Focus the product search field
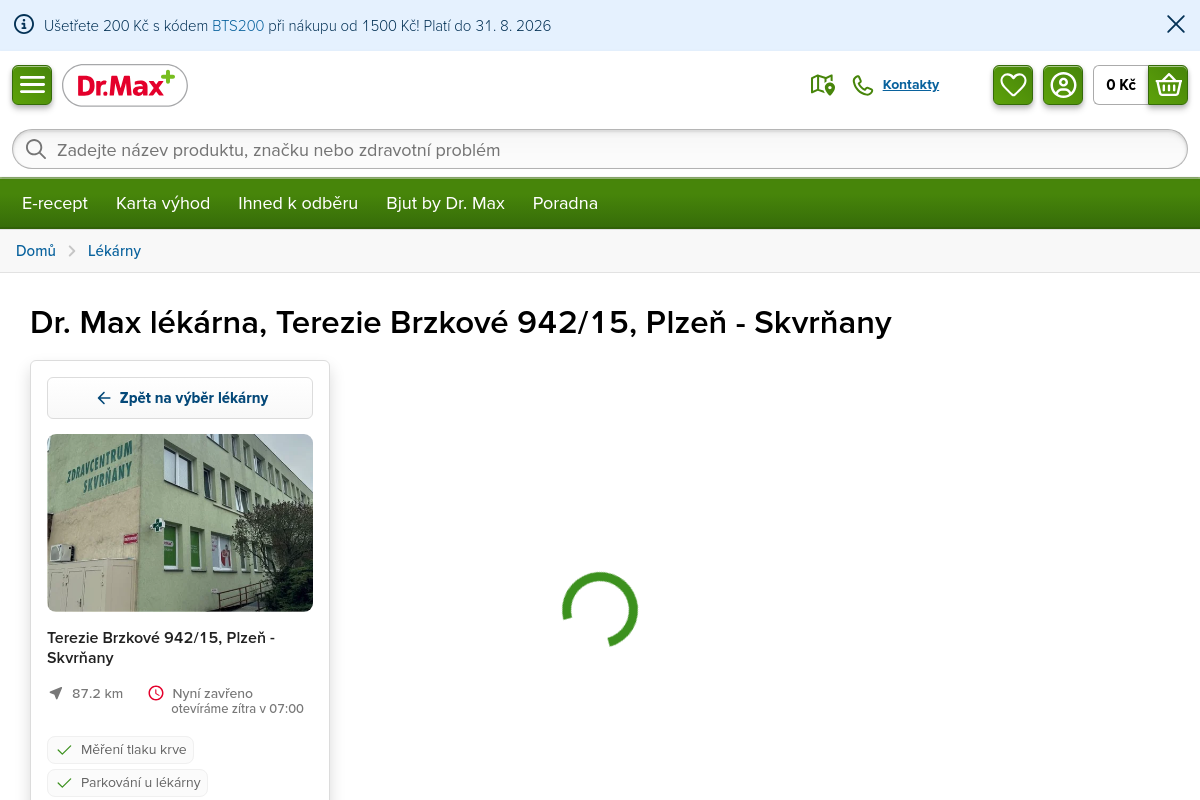Viewport: 1200px width, 800px height. coord(600,150)
